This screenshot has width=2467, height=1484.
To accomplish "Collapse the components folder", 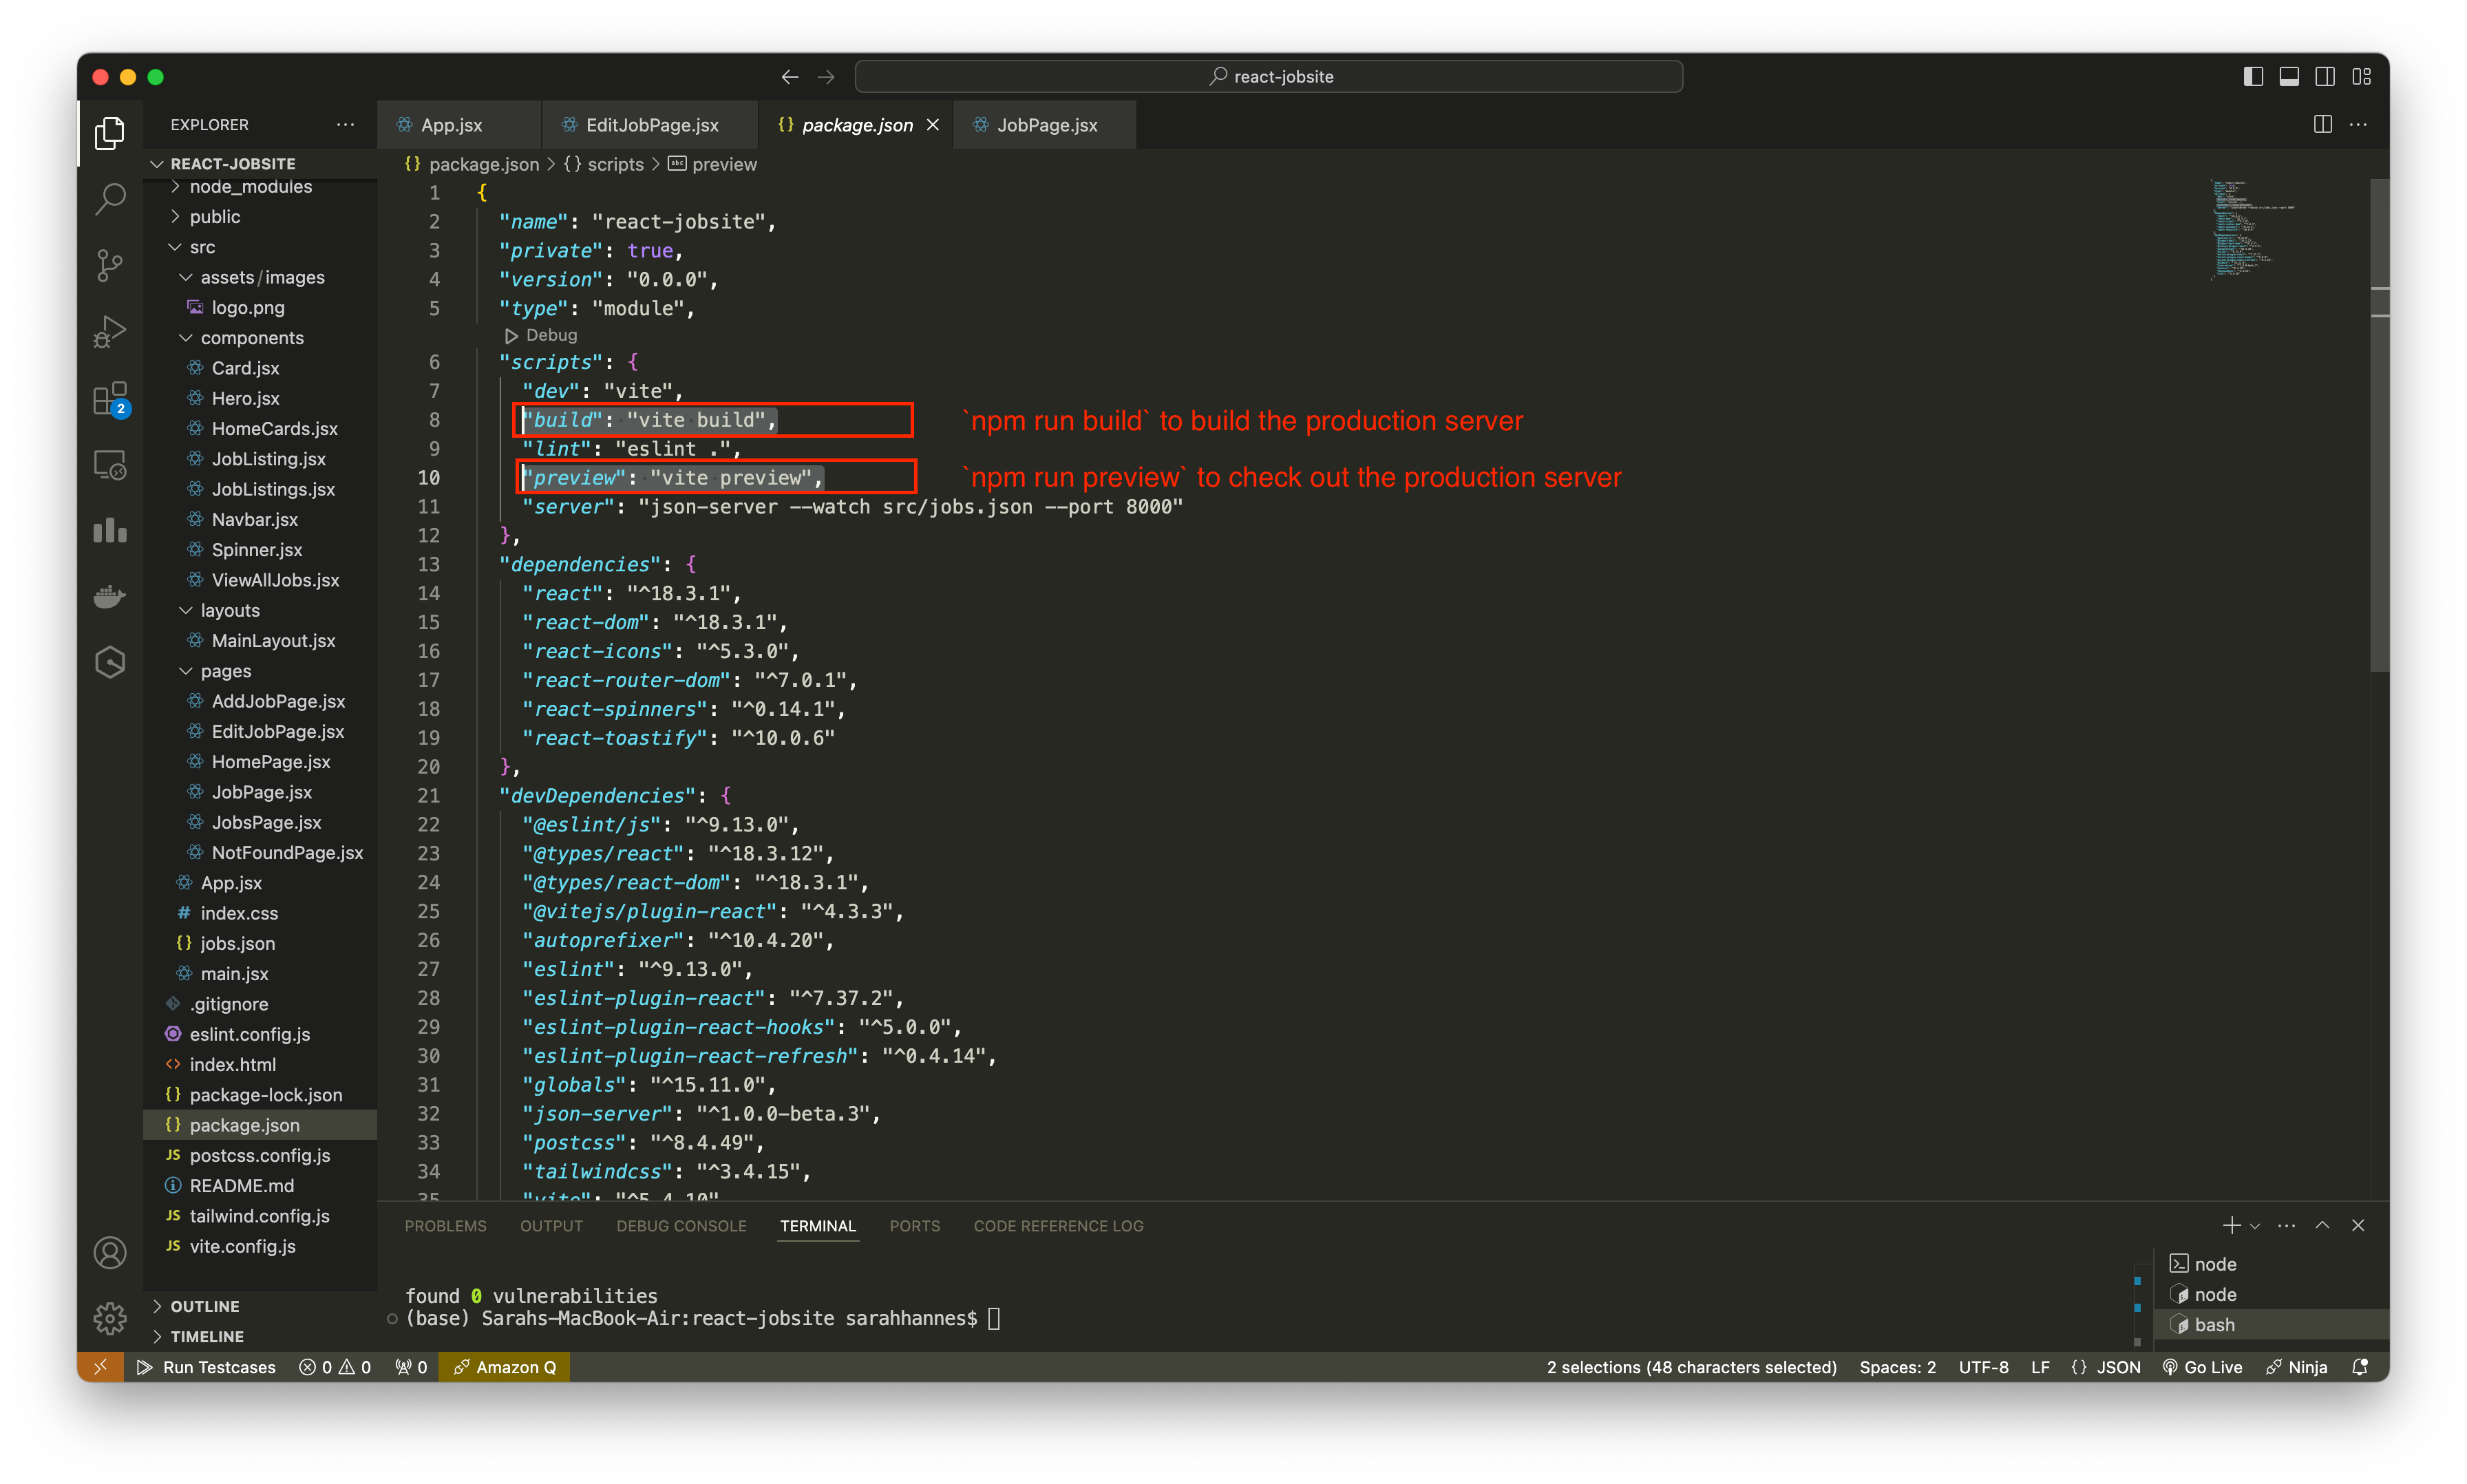I will tap(260, 337).
